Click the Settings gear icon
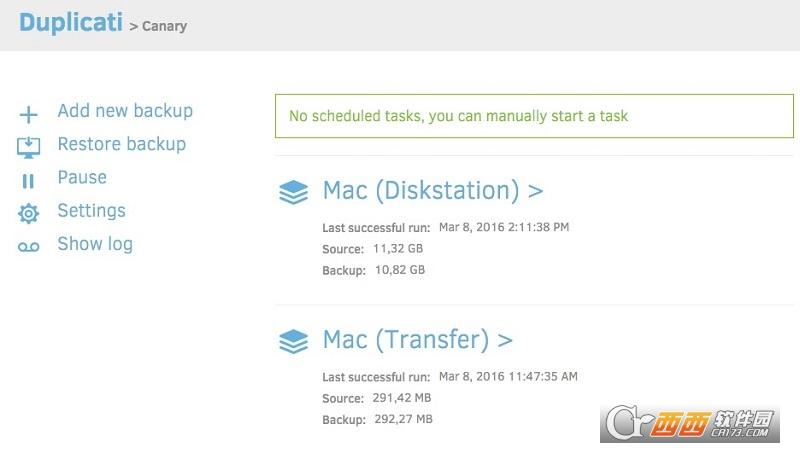The image size is (800, 453). [29, 213]
